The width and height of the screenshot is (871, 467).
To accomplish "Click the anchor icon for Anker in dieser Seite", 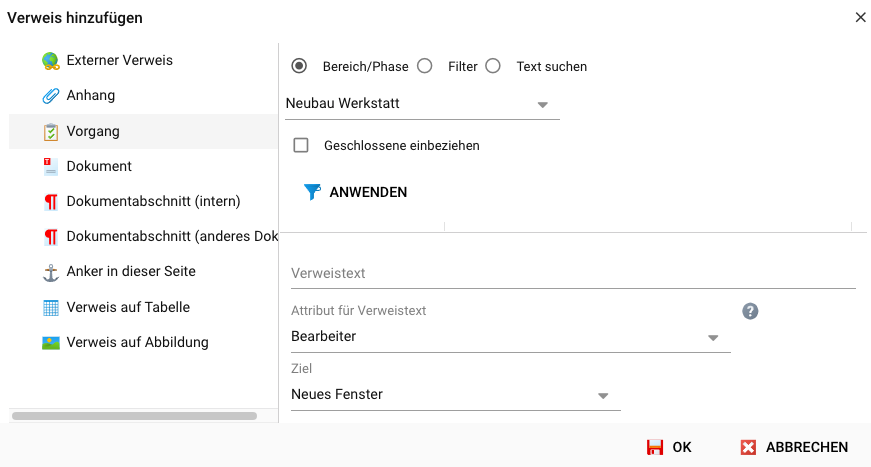I will 51,272.
